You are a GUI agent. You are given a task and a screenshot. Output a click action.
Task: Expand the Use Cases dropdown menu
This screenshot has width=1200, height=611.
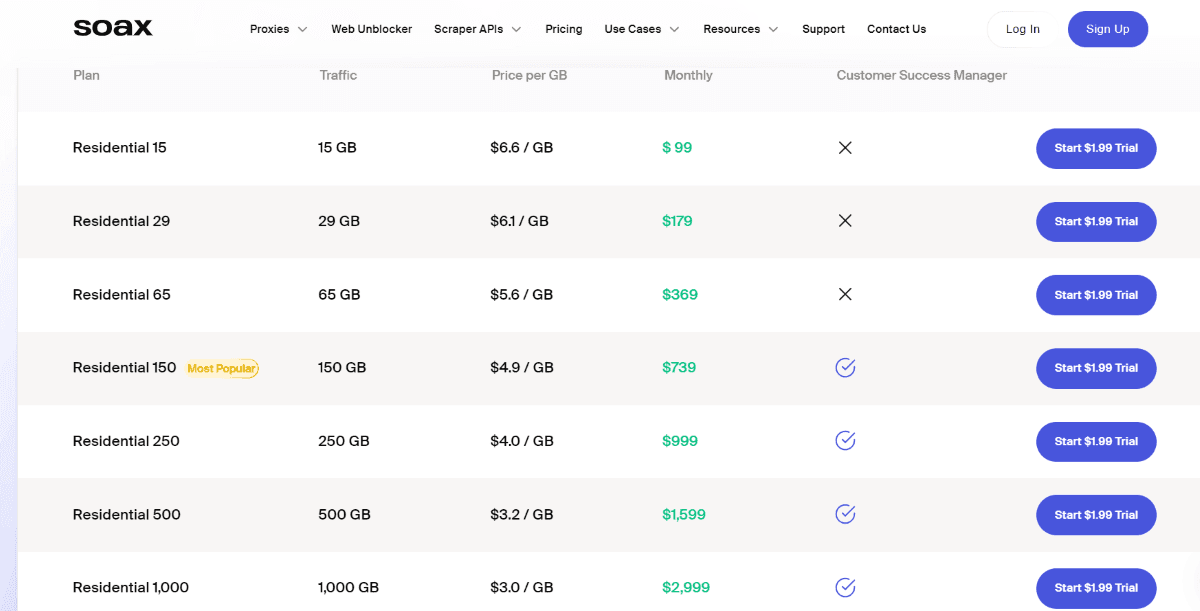(642, 29)
